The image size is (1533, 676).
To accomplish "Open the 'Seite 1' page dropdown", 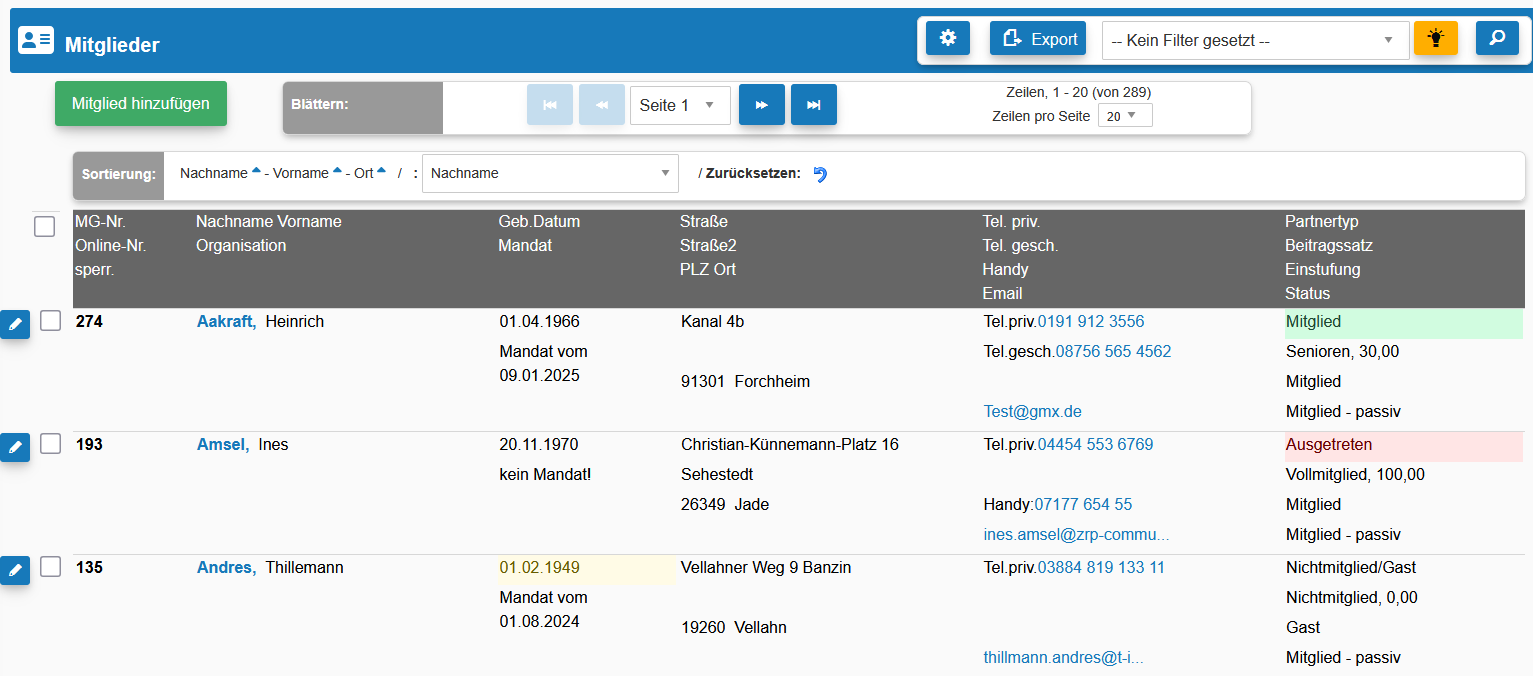I will [x=680, y=105].
